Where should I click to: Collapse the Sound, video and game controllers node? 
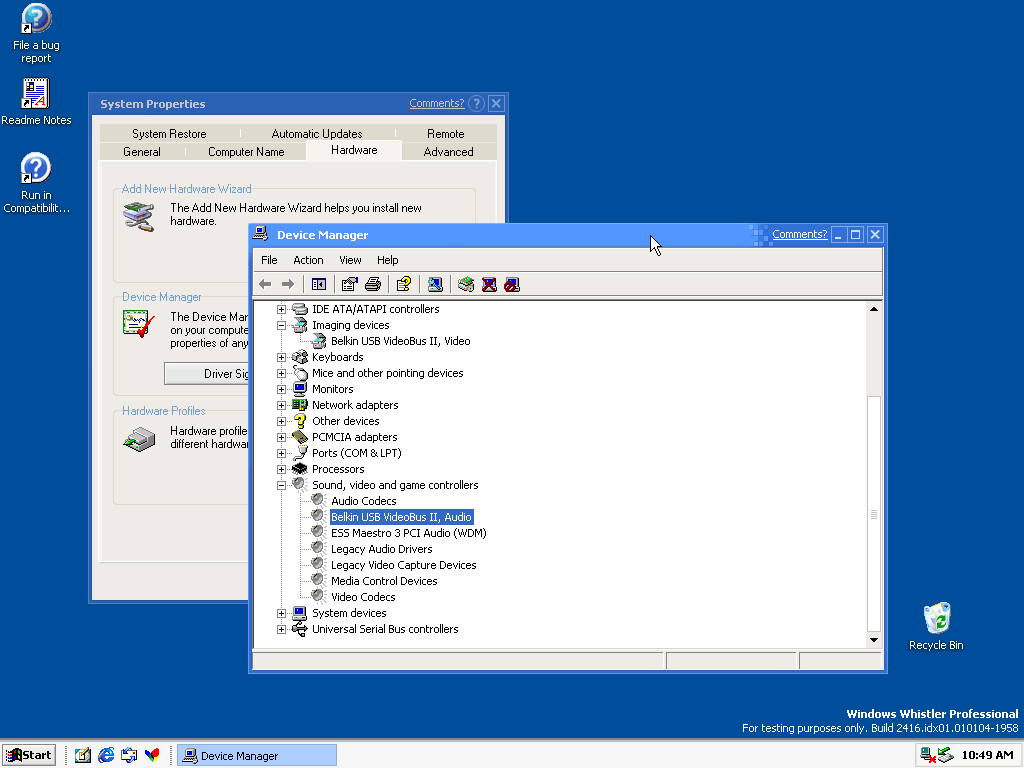point(282,485)
